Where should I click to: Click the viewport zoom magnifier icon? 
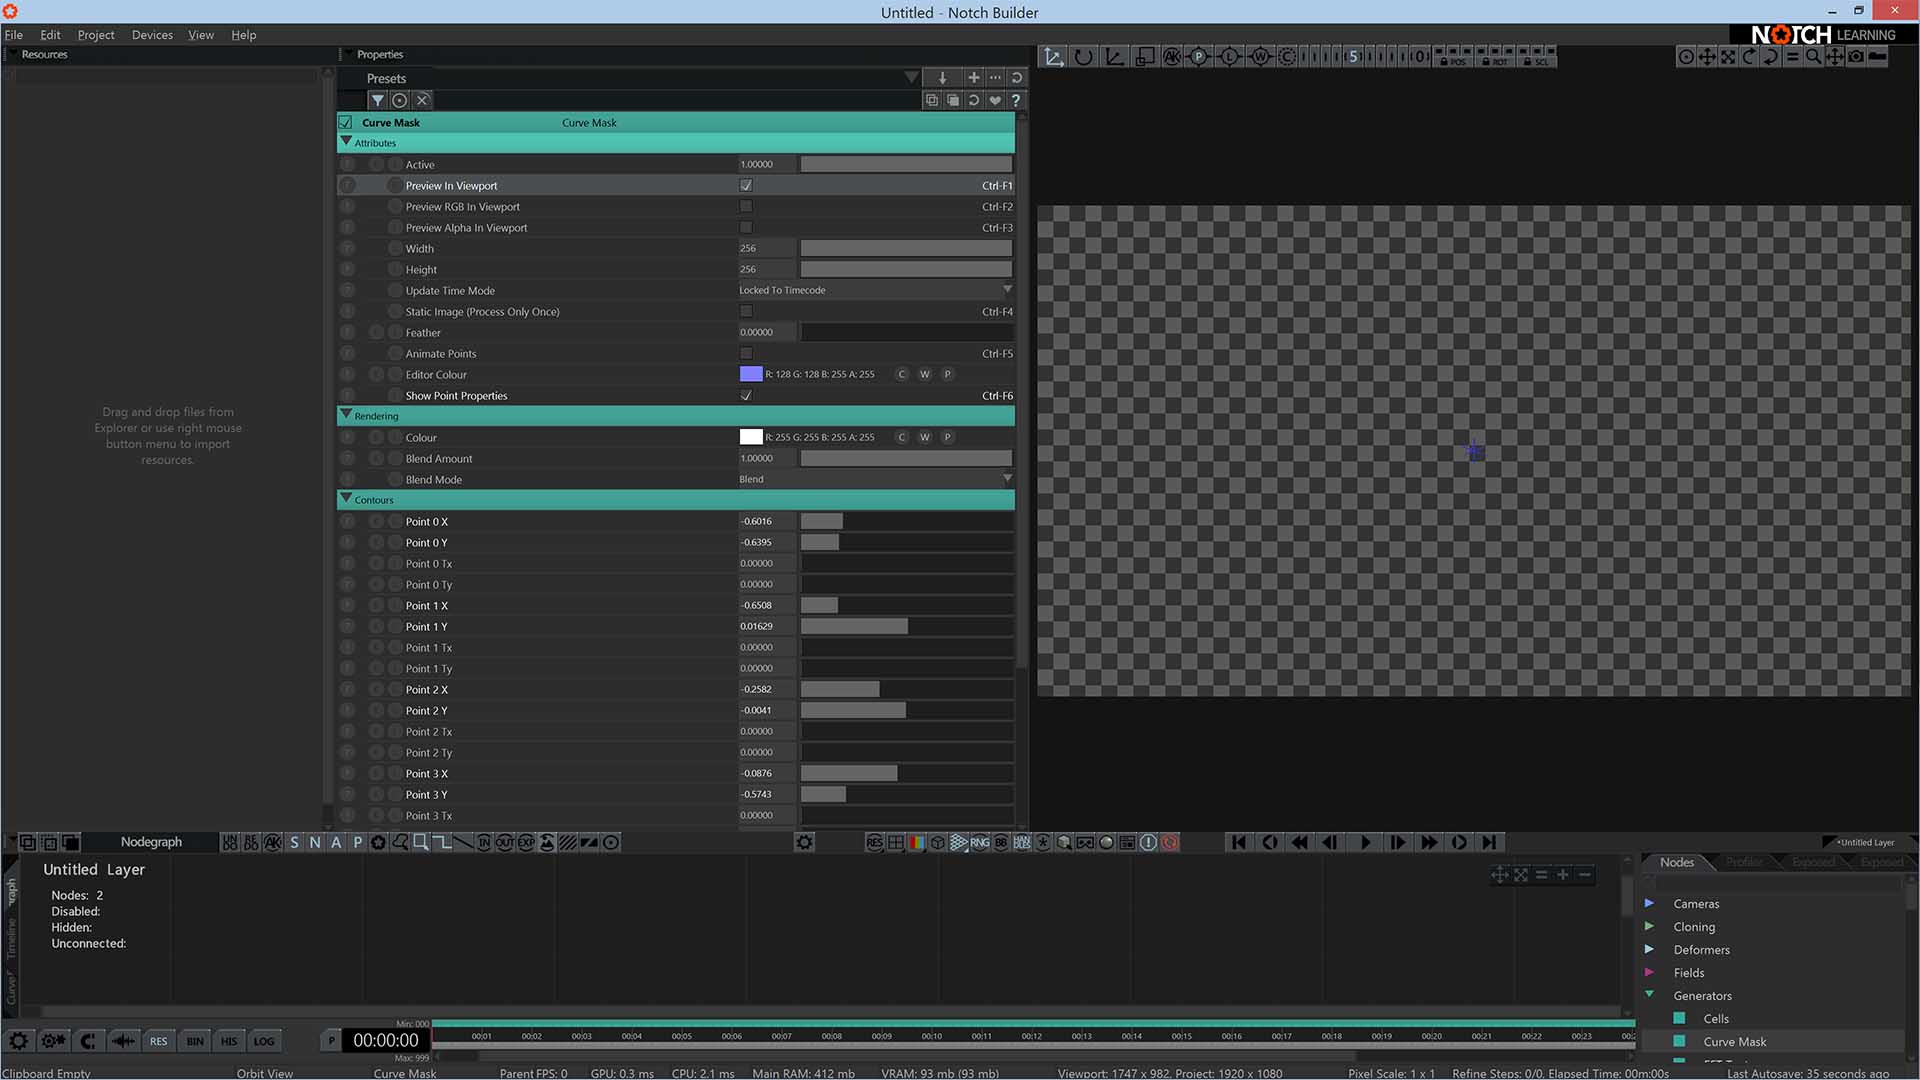point(1813,57)
